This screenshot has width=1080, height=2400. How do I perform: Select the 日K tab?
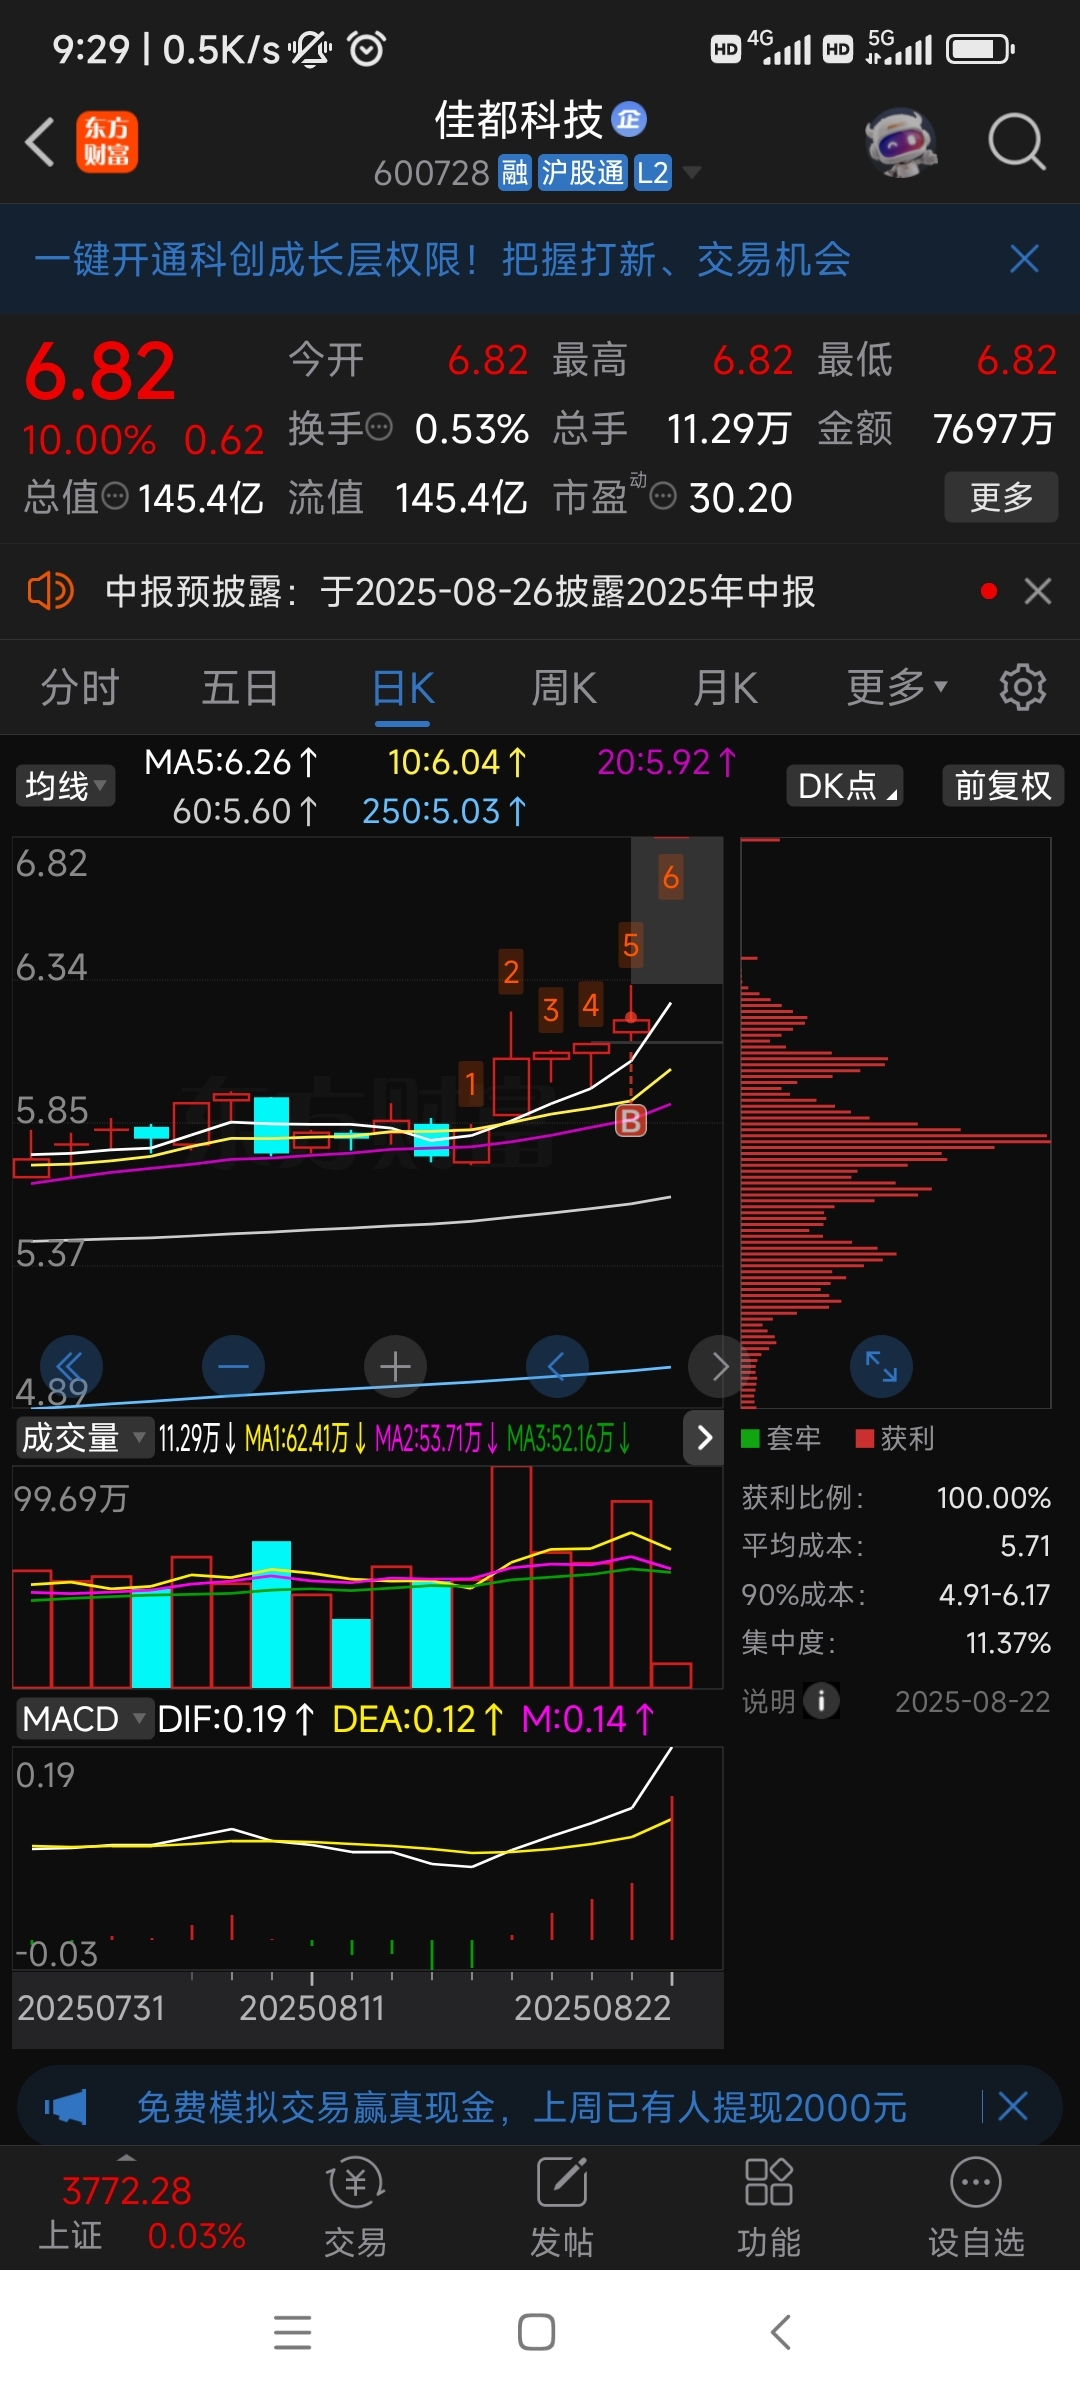point(403,688)
